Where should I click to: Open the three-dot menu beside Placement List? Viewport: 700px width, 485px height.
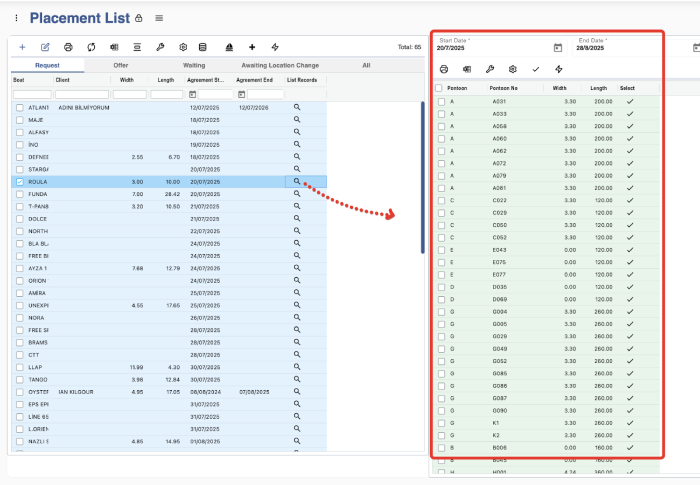(x=17, y=18)
